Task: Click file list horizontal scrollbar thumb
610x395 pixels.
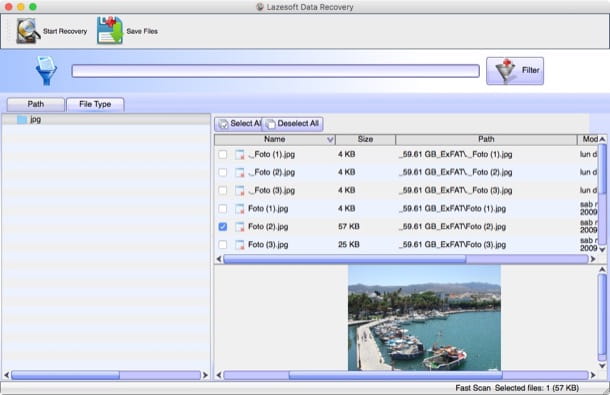Action: click(344, 259)
